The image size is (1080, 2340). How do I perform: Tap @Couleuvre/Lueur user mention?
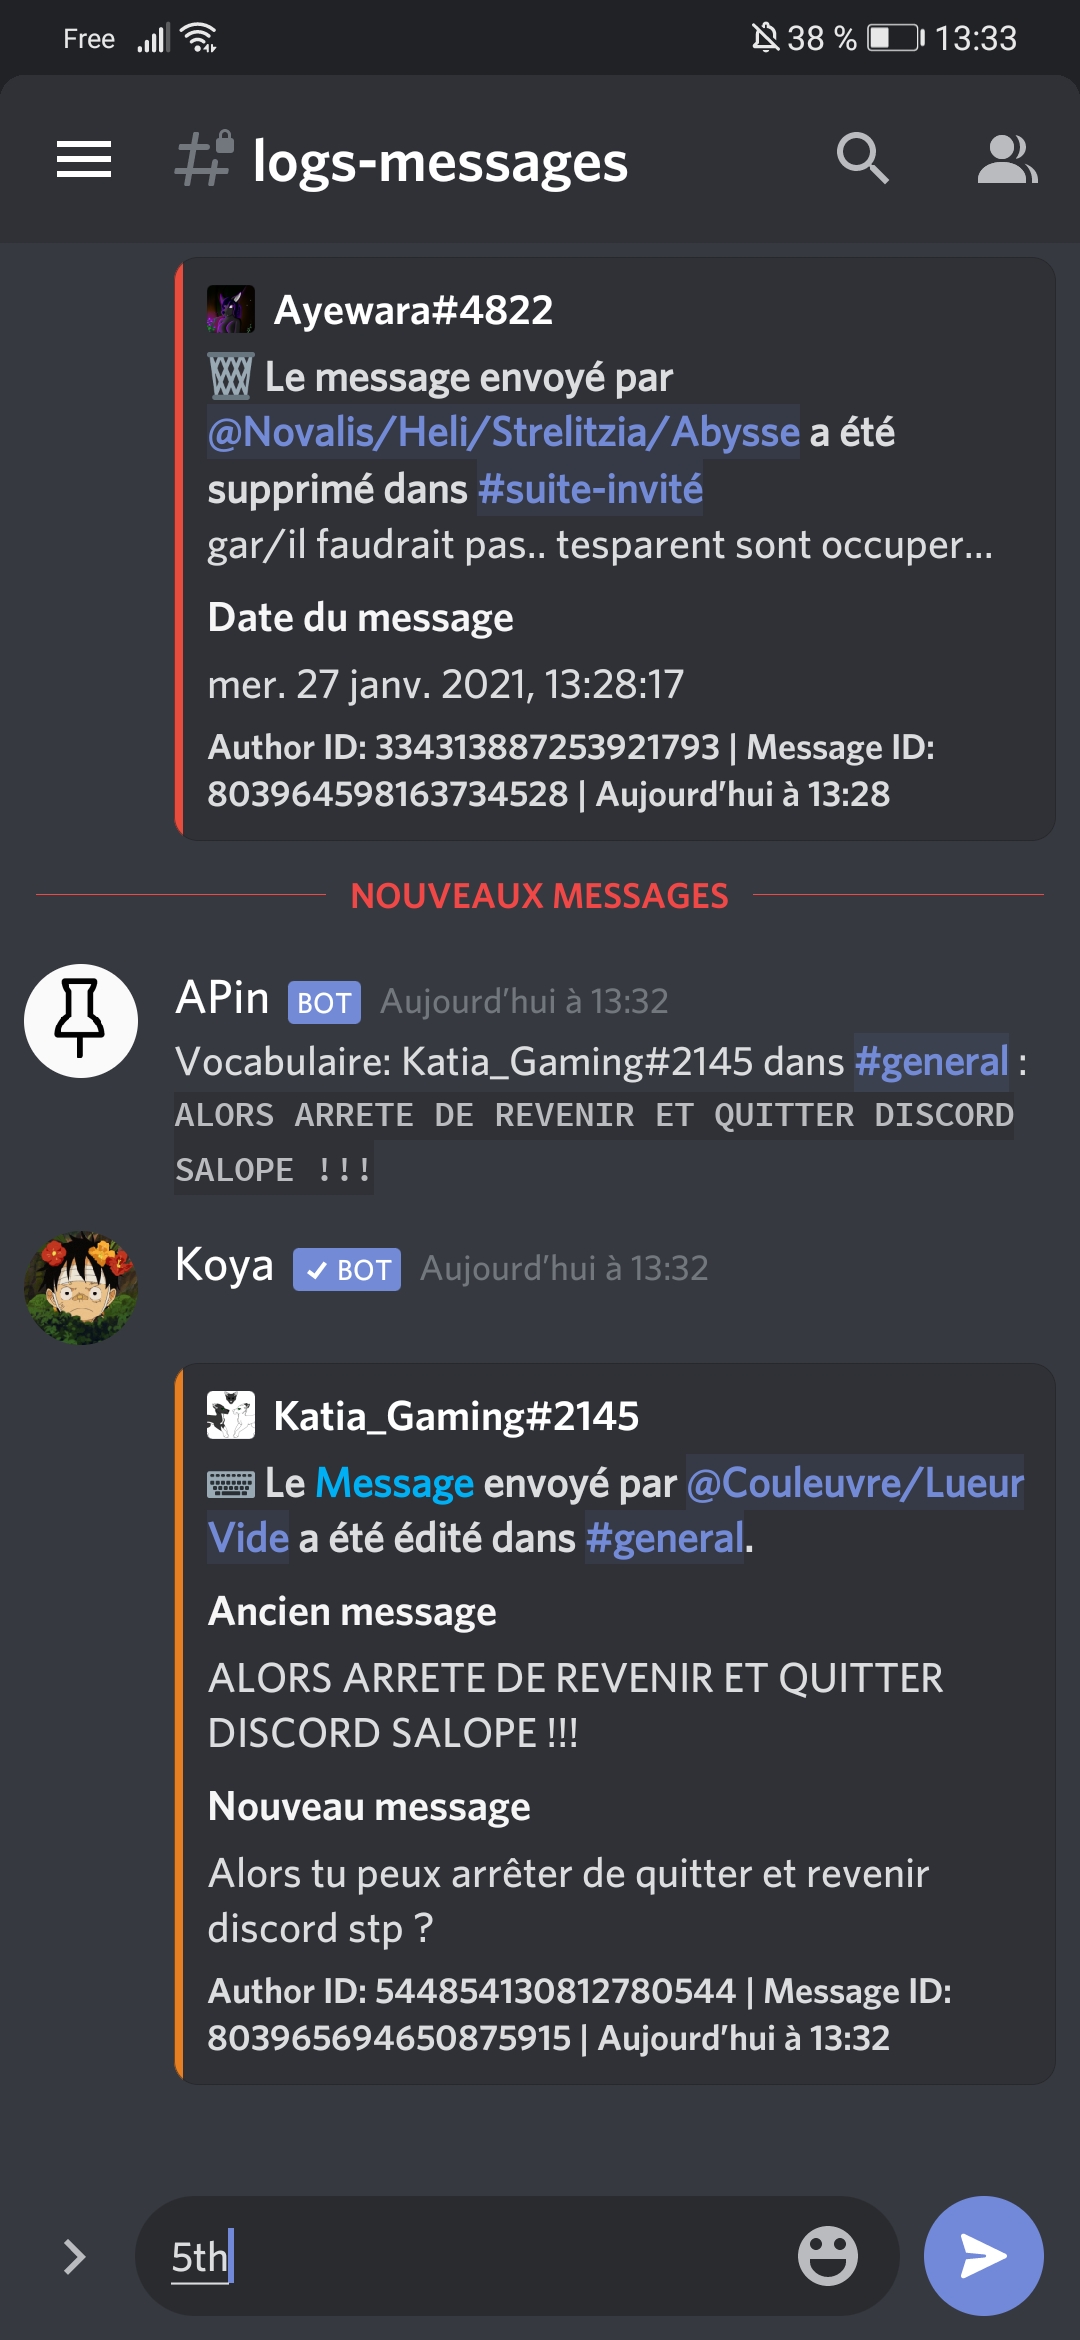(855, 1483)
